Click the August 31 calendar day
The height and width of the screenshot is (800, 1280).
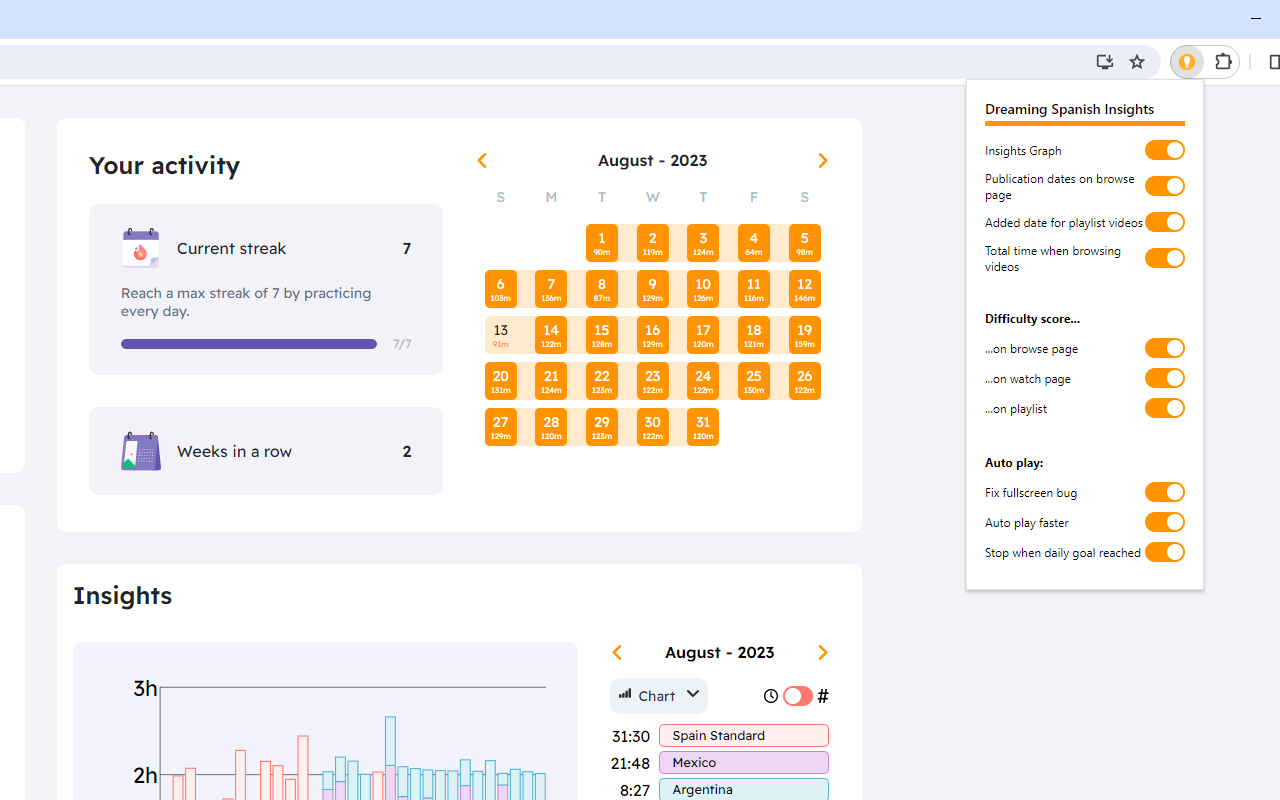tap(703, 427)
